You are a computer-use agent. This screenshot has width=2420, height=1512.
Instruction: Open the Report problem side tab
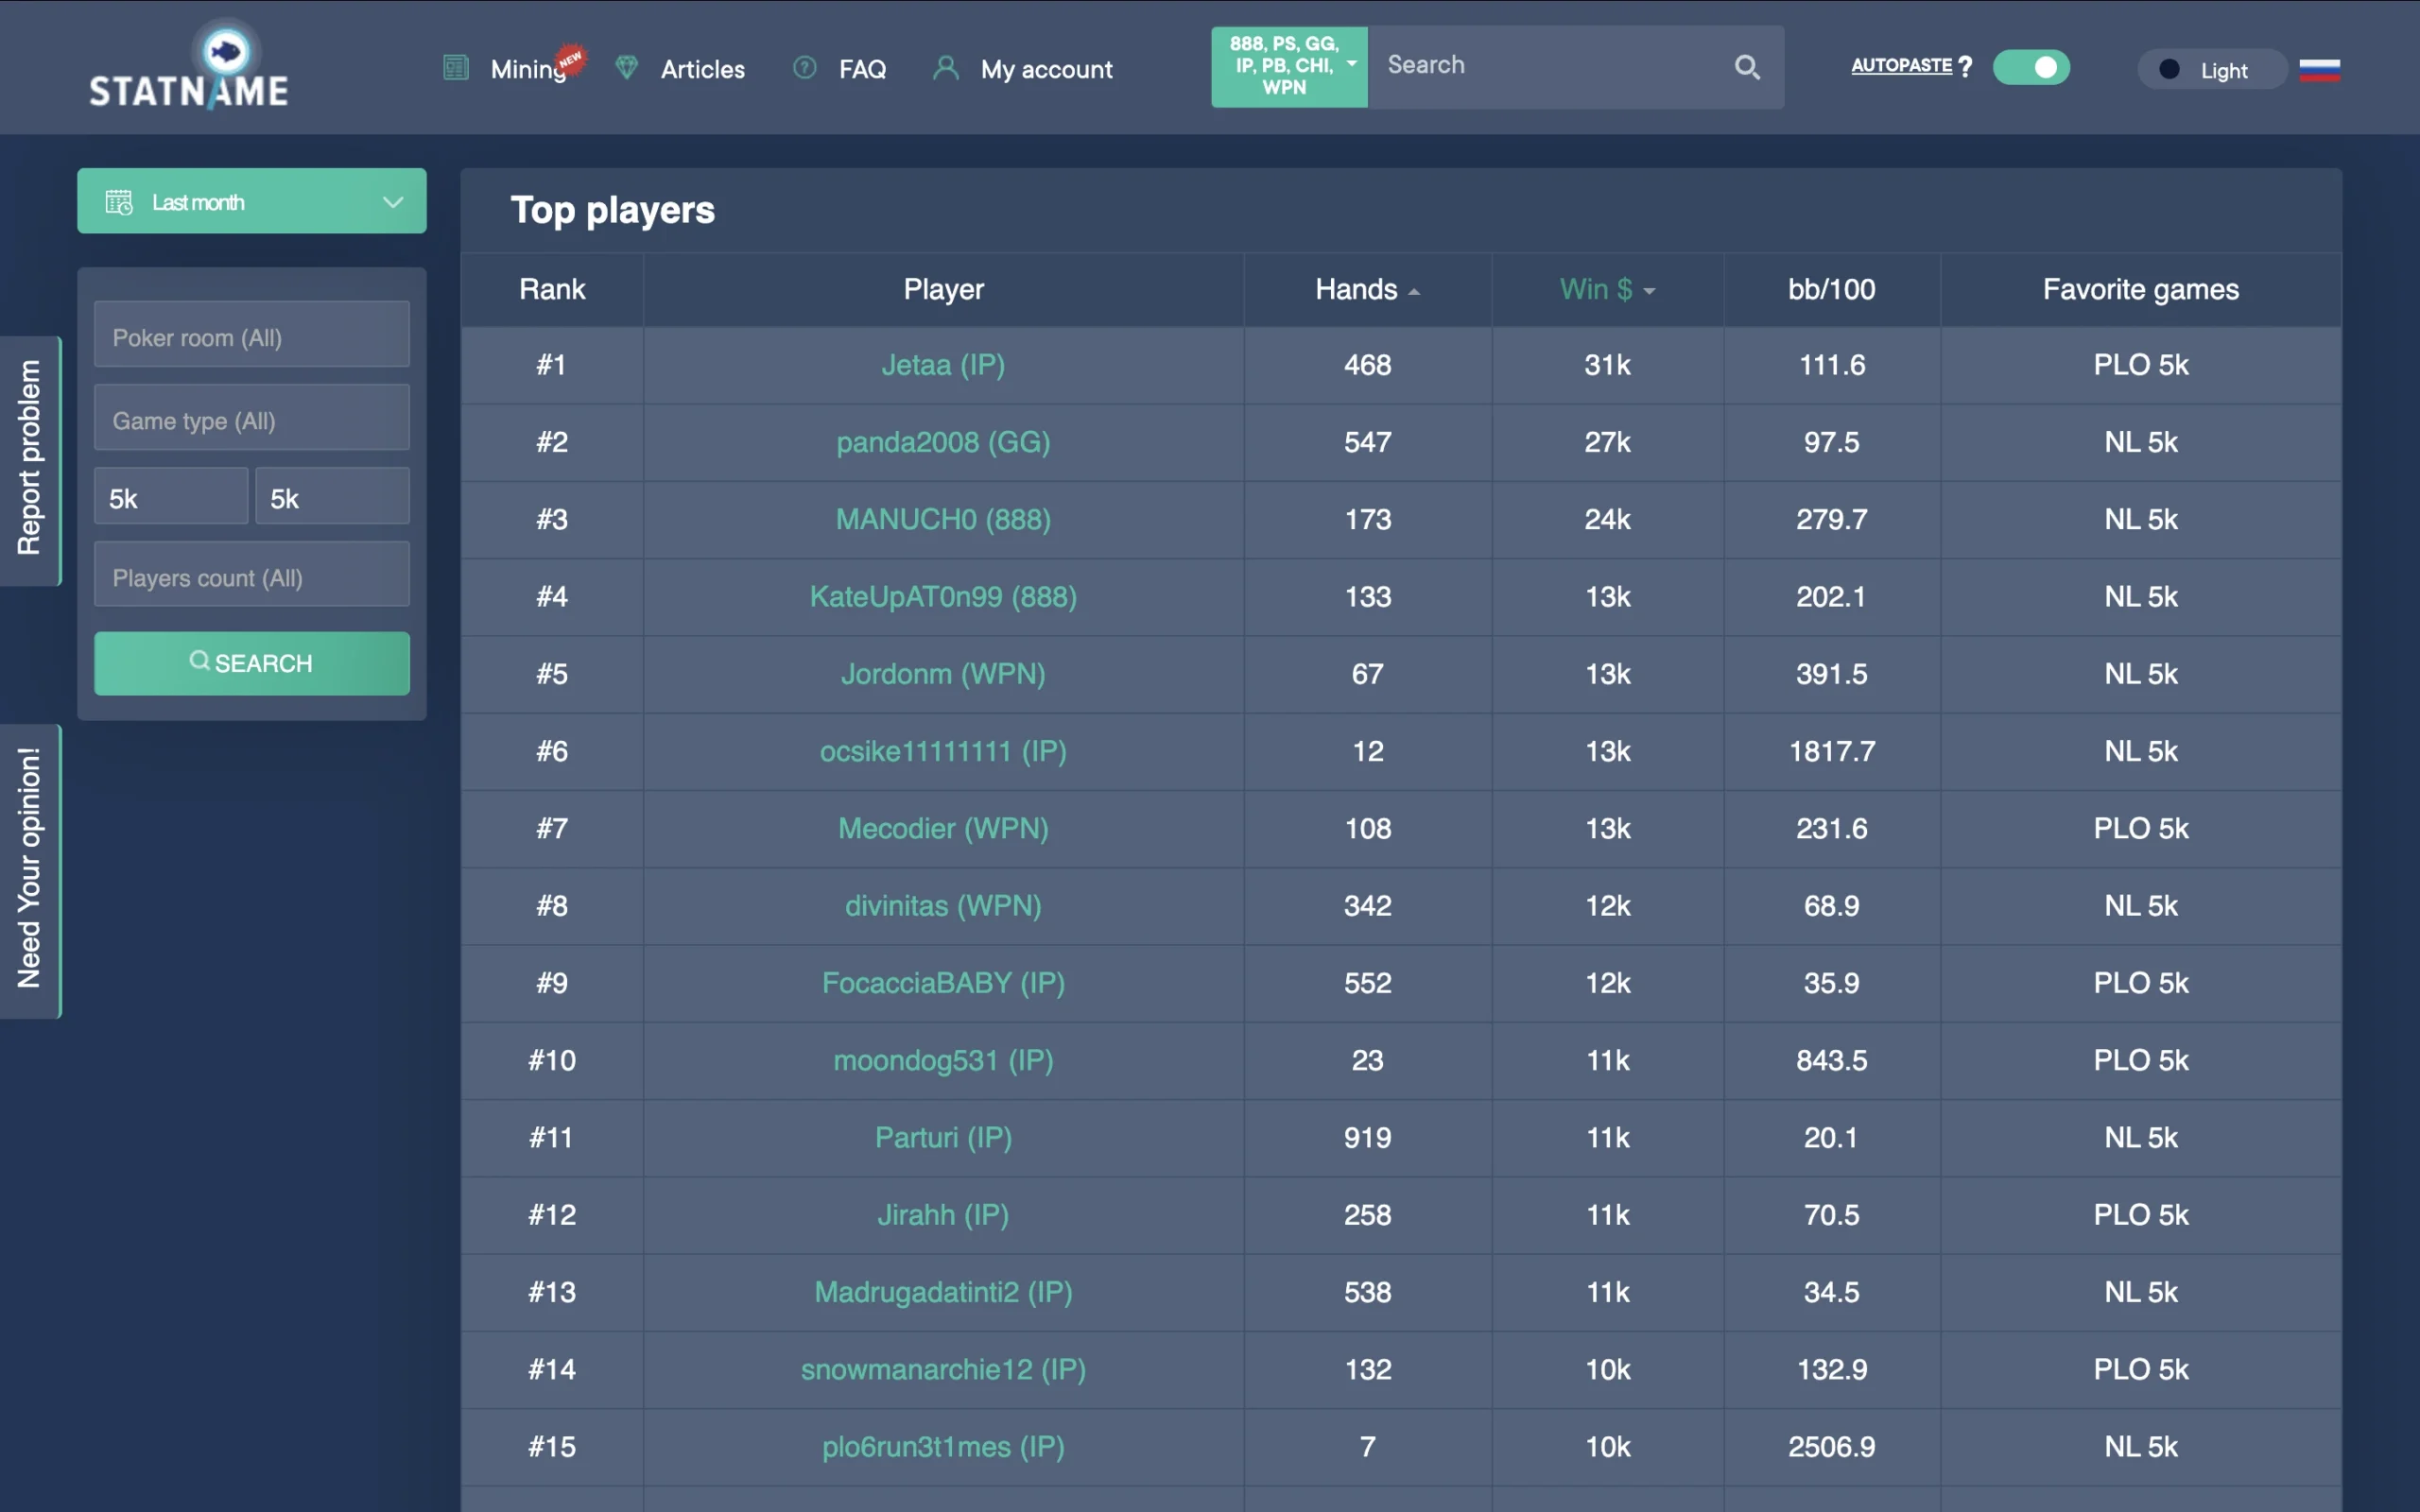click(x=30, y=460)
